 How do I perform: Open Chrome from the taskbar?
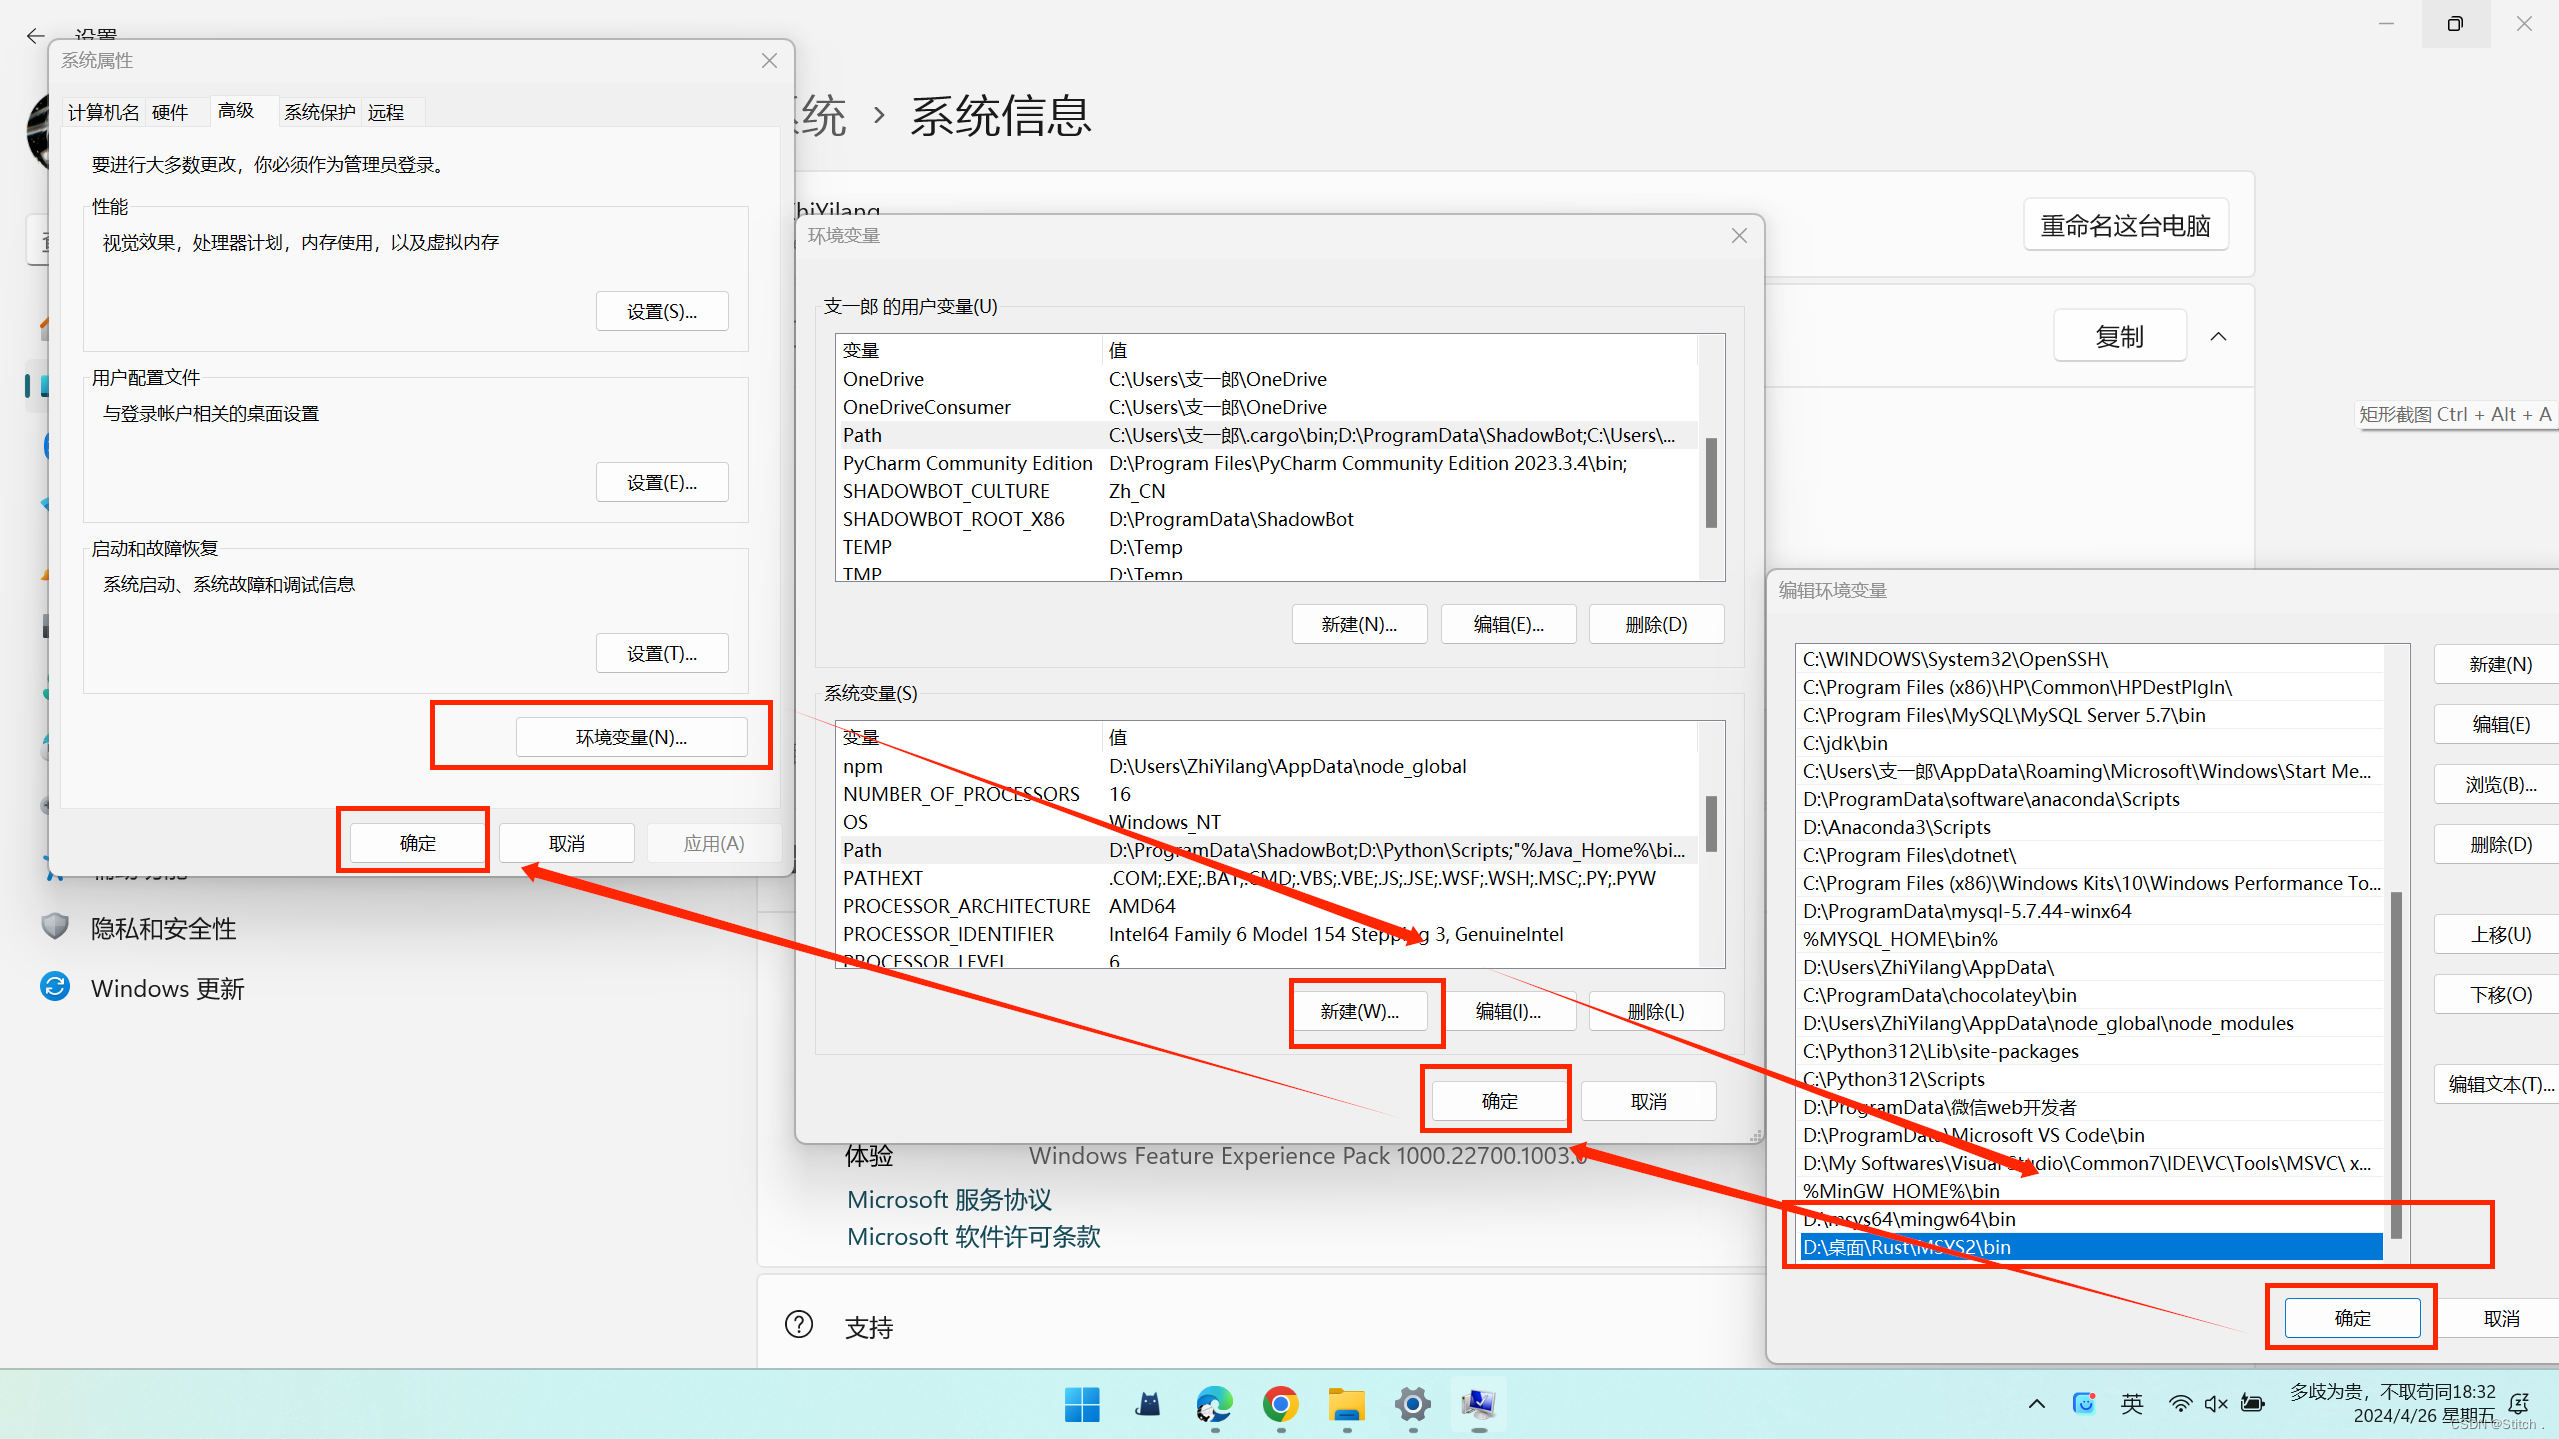[x=1280, y=1404]
